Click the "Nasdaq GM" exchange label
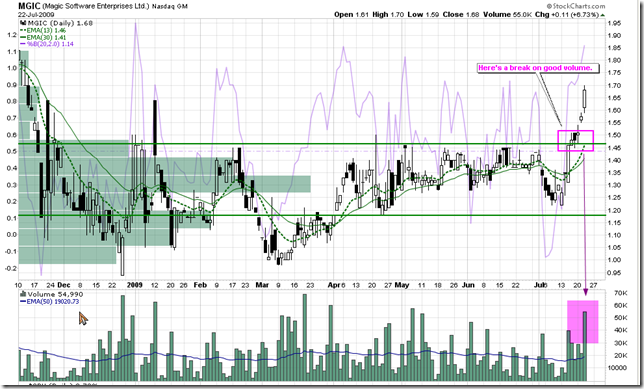Viewport: 644px width, 389px height. (169, 7)
